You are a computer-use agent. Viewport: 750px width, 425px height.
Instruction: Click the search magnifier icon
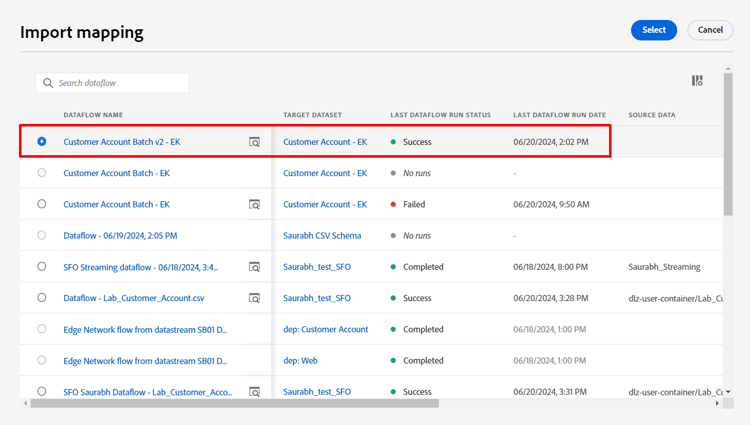[48, 83]
